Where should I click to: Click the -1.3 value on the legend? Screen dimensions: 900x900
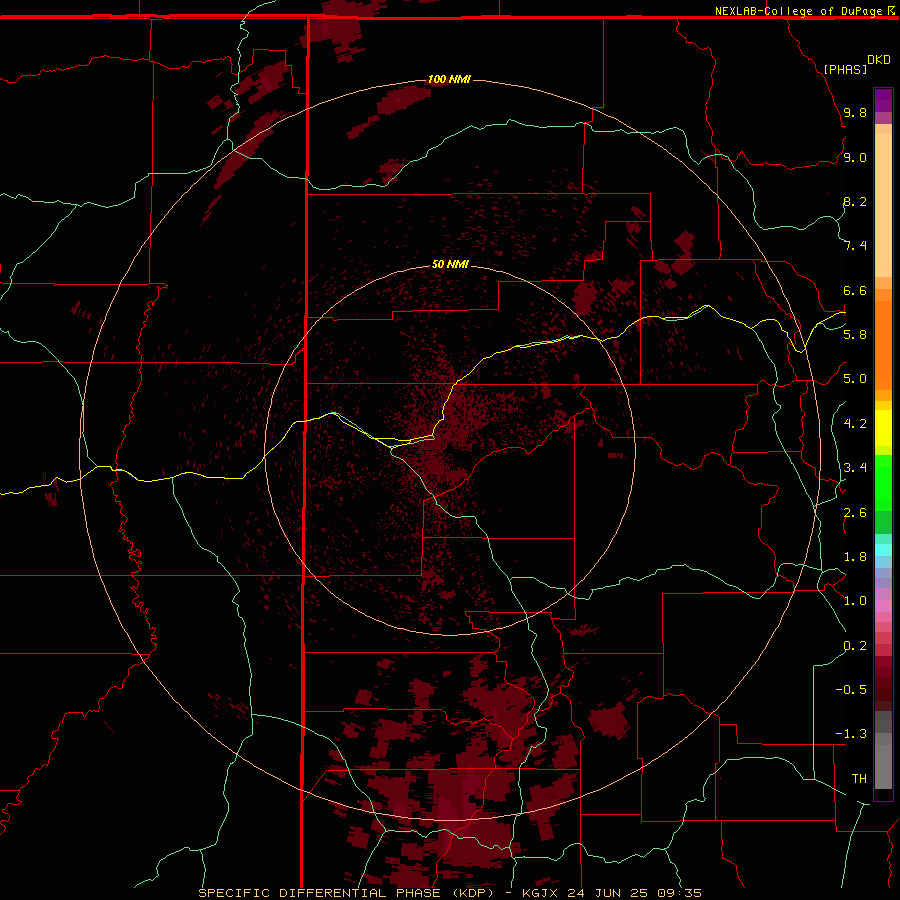click(851, 734)
